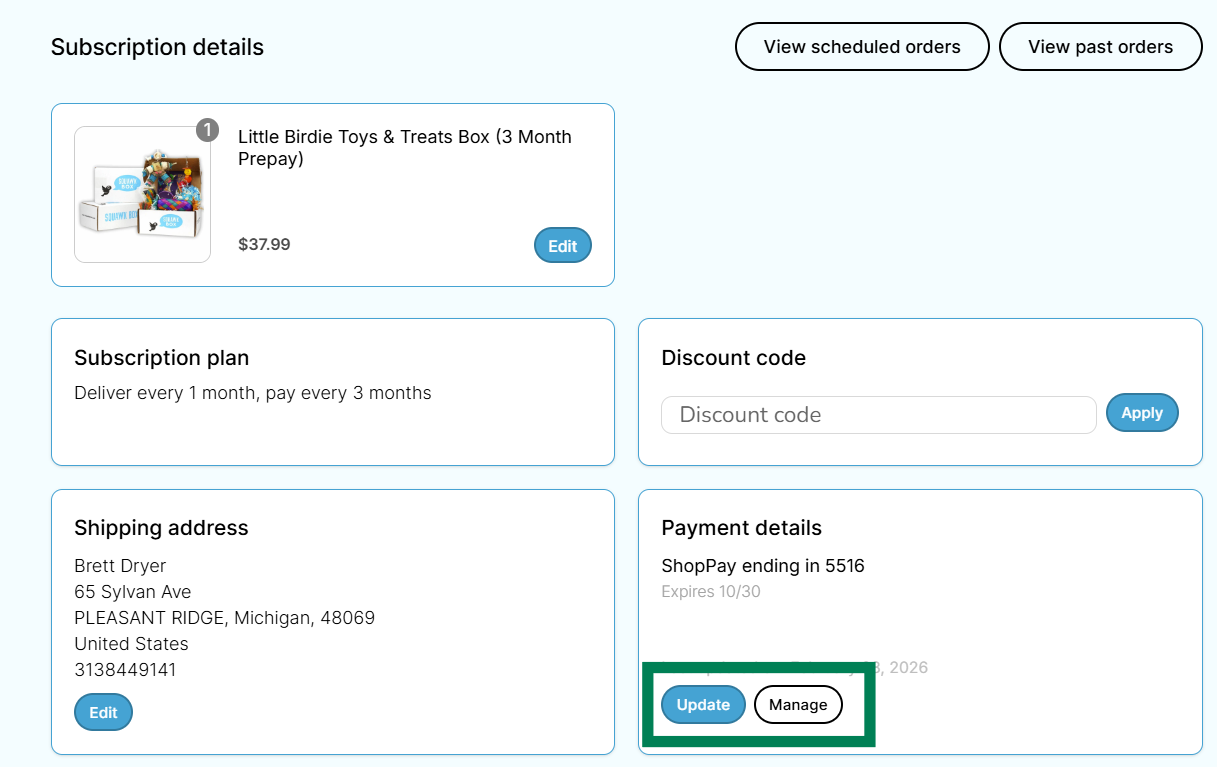Image resolution: width=1217 pixels, height=767 pixels.
Task: Click the Subscription plan heading
Action: 161,358
